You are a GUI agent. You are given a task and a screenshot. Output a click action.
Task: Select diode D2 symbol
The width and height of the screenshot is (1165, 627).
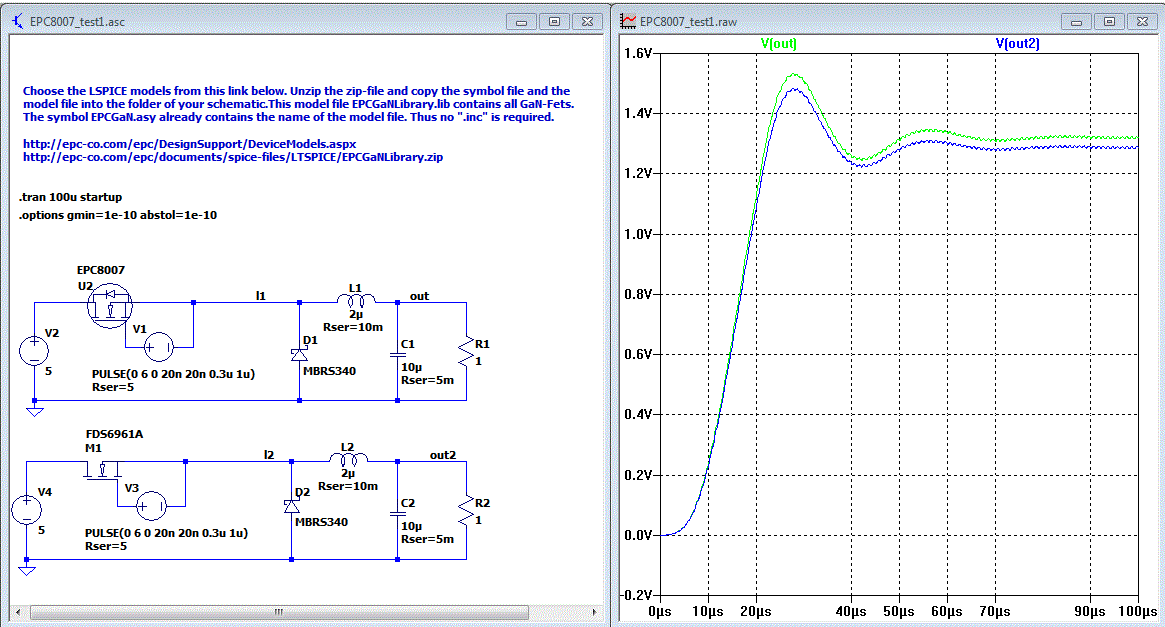[x=291, y=506]
